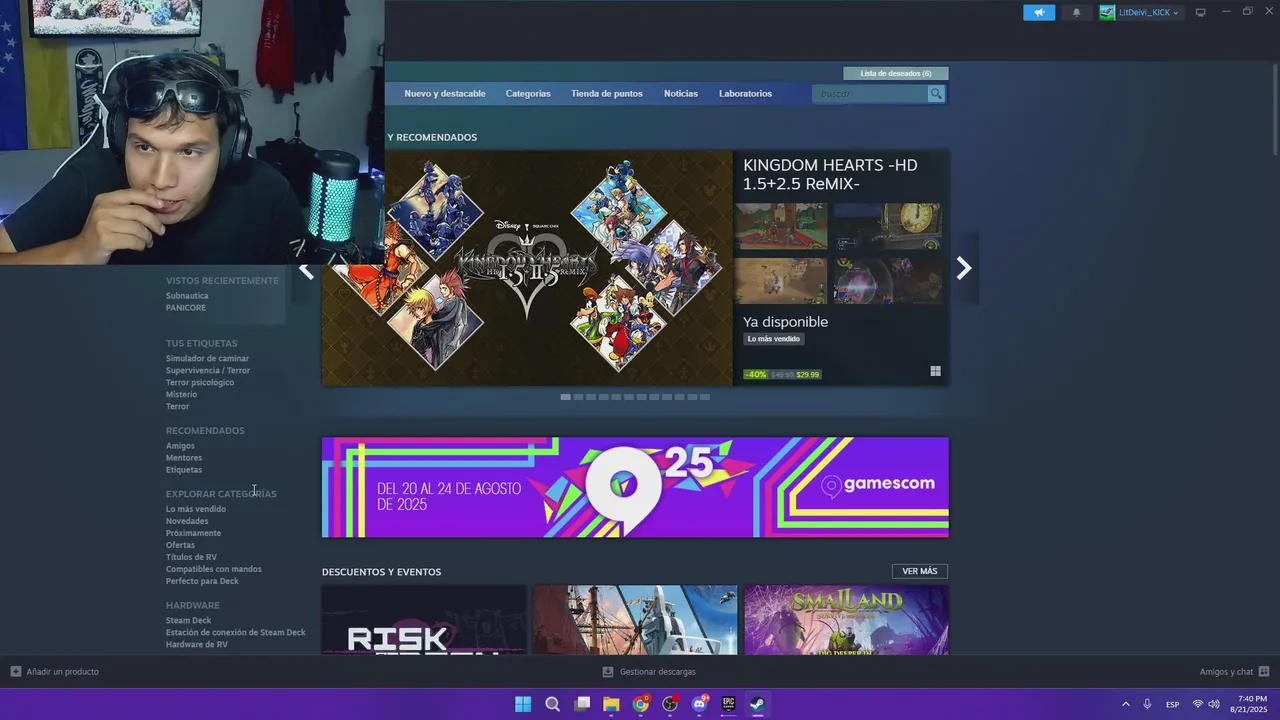Open Epic Games Launcher from taskbar
The height and width of the screenshot is (720, 1280).
click(x=729, y=704)
